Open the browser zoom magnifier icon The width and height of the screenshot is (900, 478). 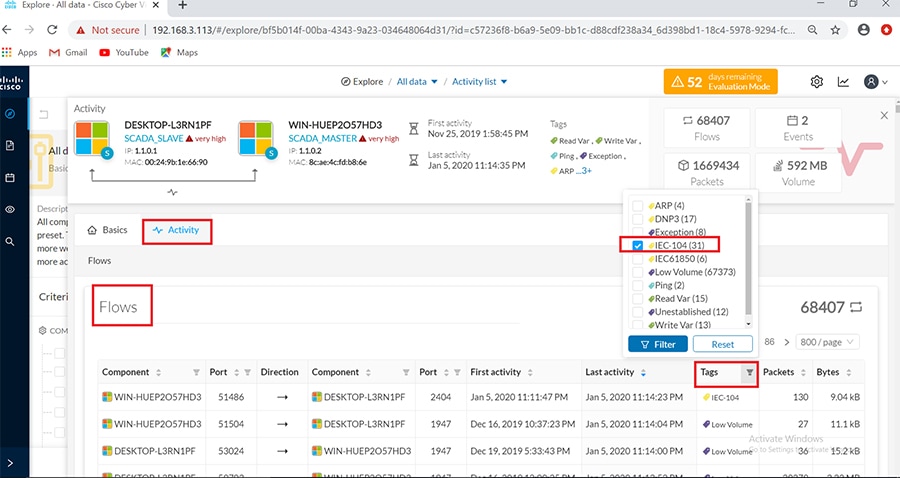tap(812, 30)
